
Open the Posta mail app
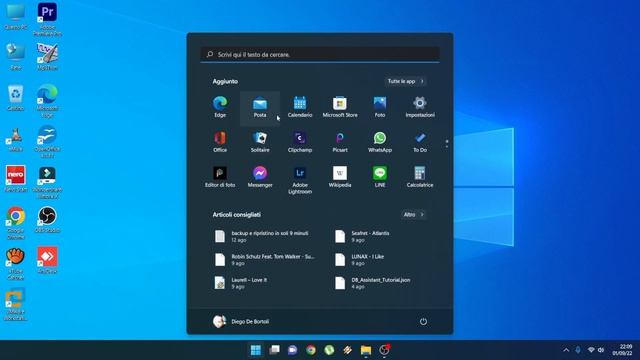tap(260, 107)
